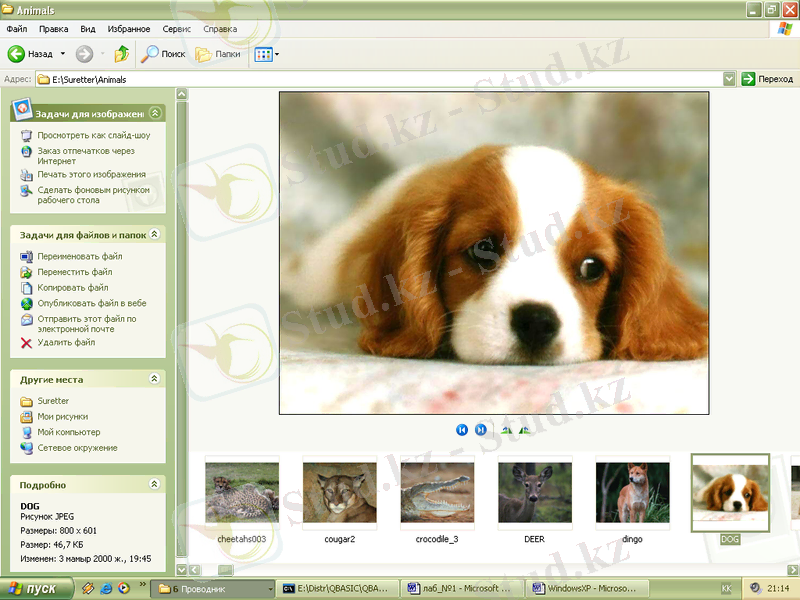
Task: Show the Folders (Папки) tree pane
Action: tap(217, 54)
